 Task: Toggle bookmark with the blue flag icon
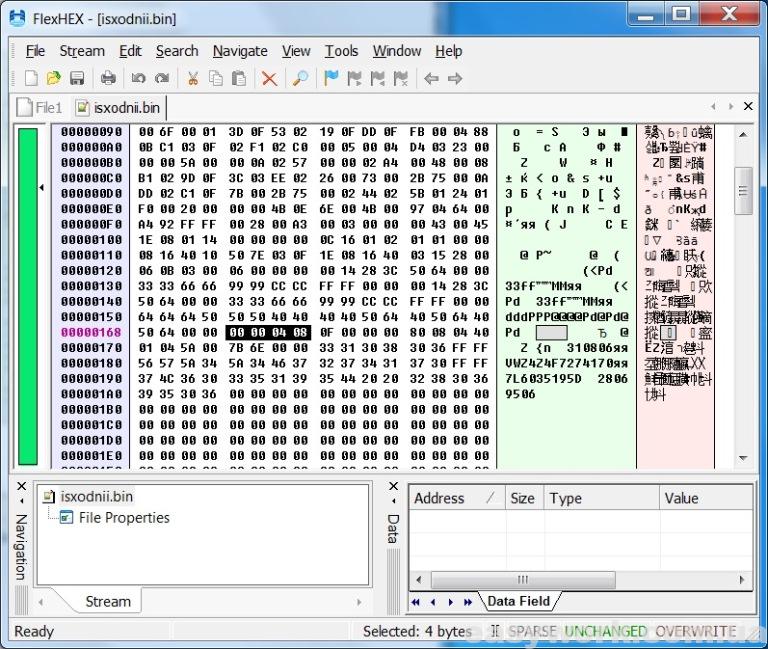tap(332, 78)
